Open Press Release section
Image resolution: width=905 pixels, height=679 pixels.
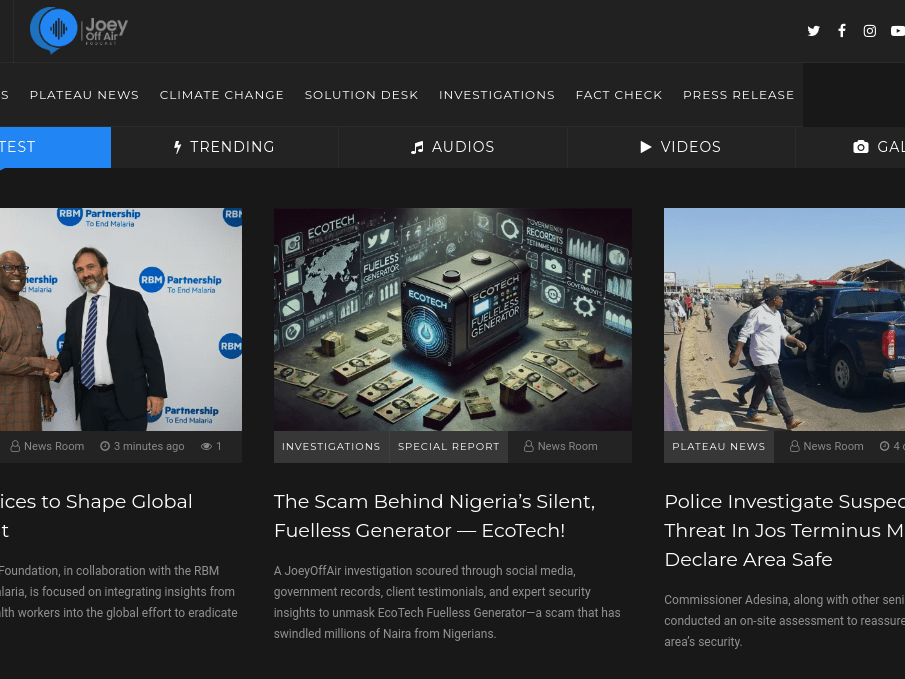[x=738, y=95]
